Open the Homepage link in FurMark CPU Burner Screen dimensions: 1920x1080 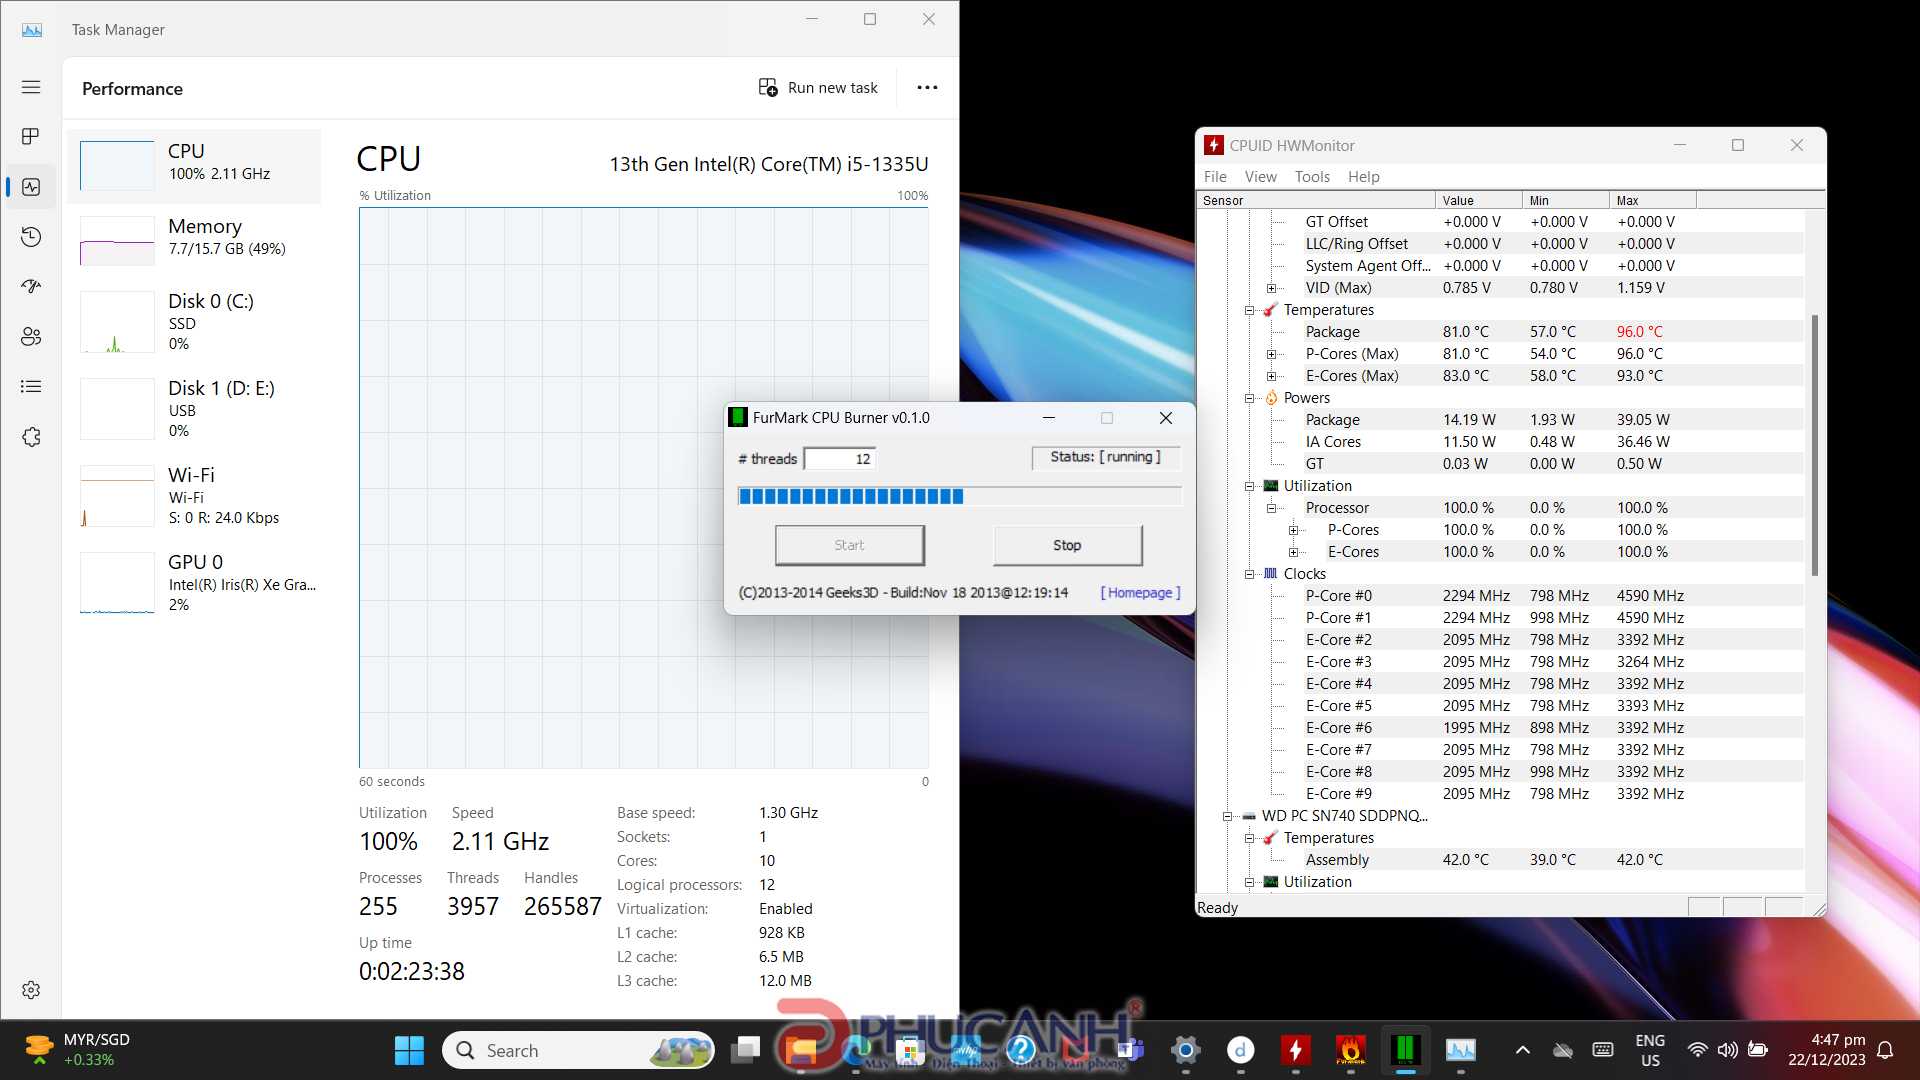coord(1140,593)
